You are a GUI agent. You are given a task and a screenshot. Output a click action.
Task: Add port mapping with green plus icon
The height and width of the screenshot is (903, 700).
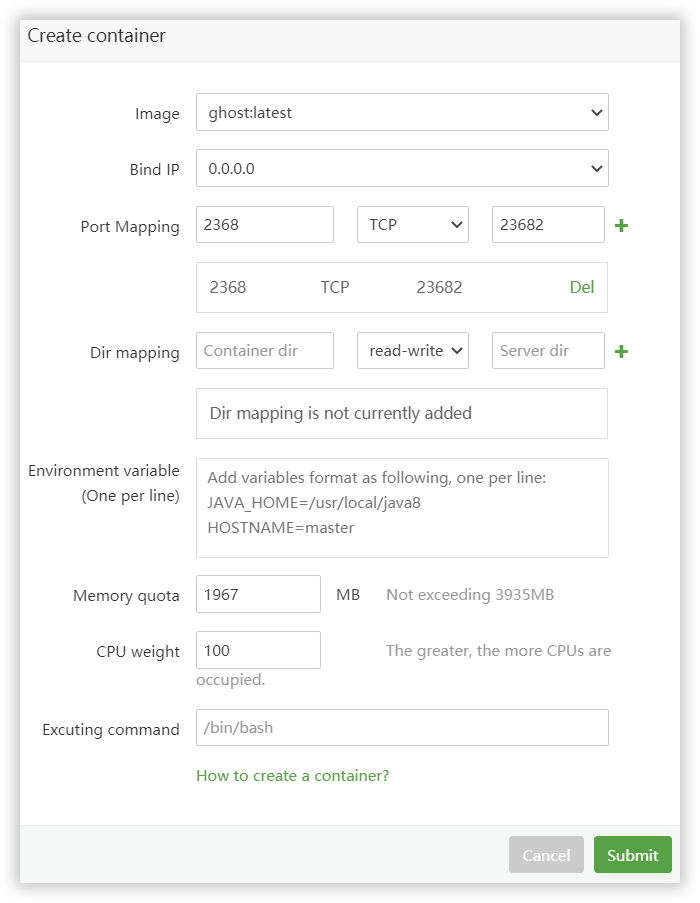(621, 225)
